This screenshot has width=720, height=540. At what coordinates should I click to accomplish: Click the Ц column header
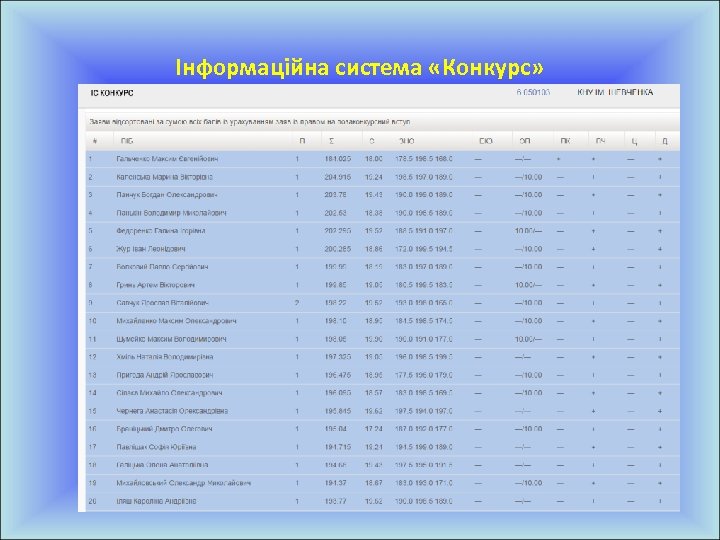click(634, 141)
